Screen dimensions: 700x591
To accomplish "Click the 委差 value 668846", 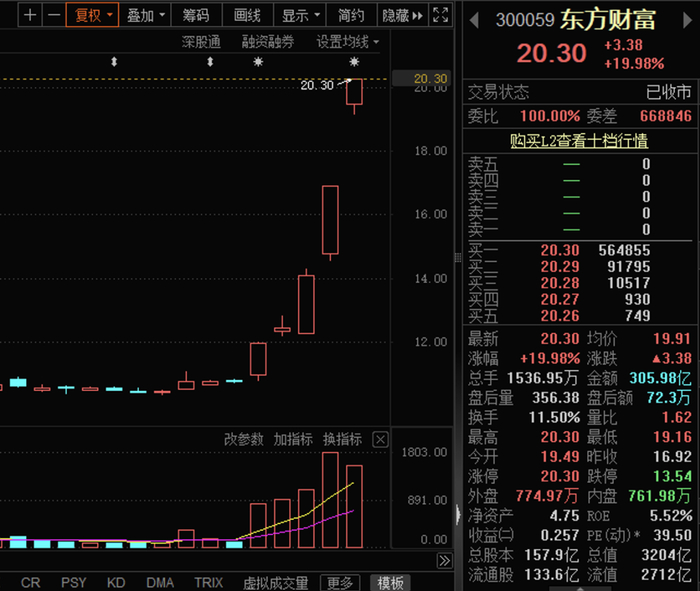I will (x=666, y=116).
